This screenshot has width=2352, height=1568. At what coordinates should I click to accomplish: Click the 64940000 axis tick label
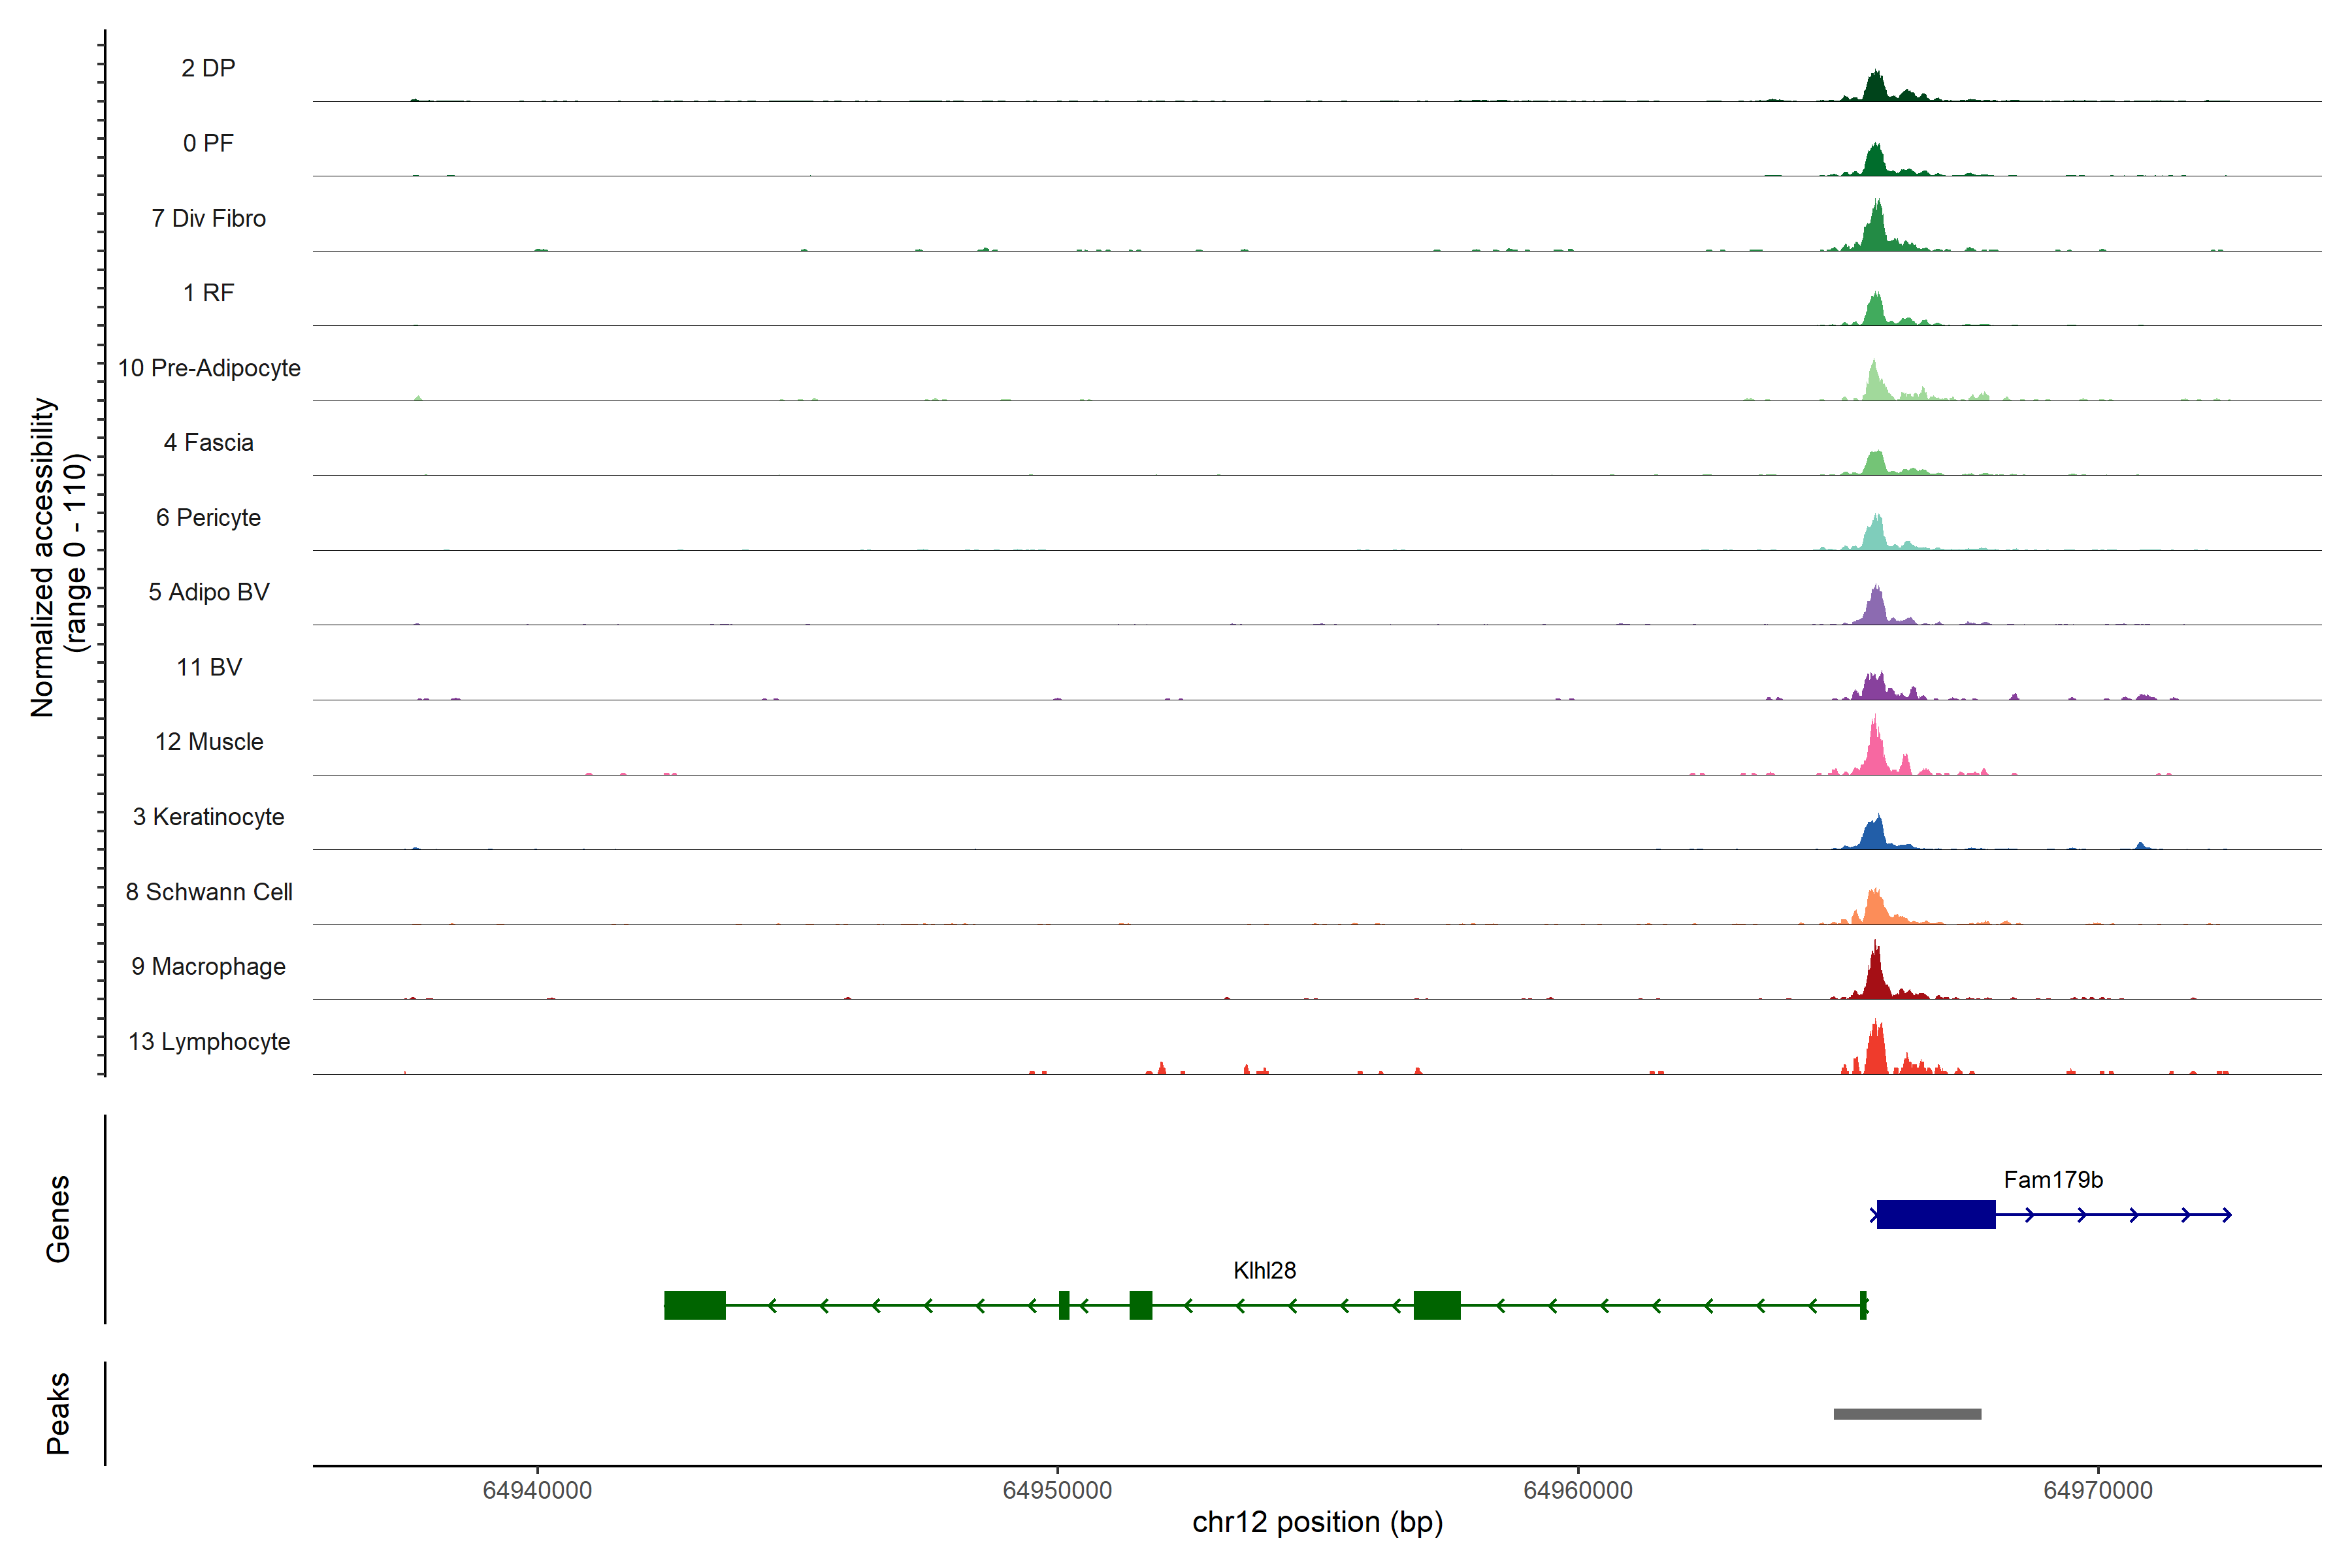click(x=537, y=1490)
